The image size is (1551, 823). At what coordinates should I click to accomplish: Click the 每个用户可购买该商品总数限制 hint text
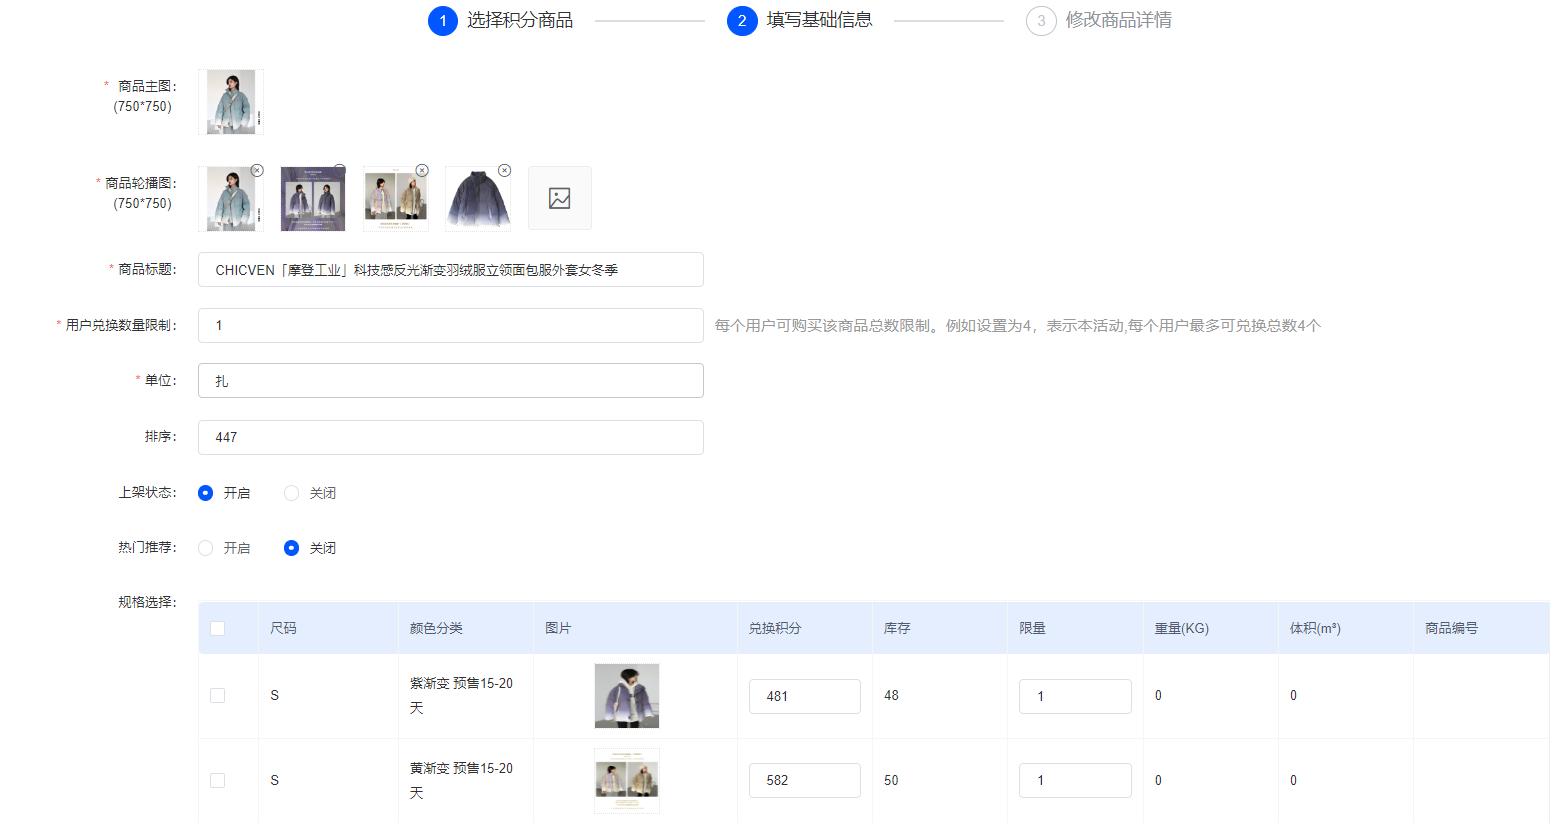point(1017,325)
